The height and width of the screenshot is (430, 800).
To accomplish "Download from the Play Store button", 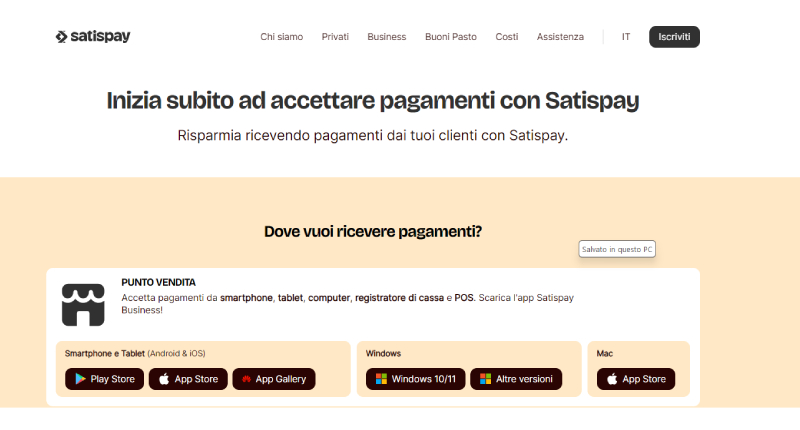I will 105,379.
